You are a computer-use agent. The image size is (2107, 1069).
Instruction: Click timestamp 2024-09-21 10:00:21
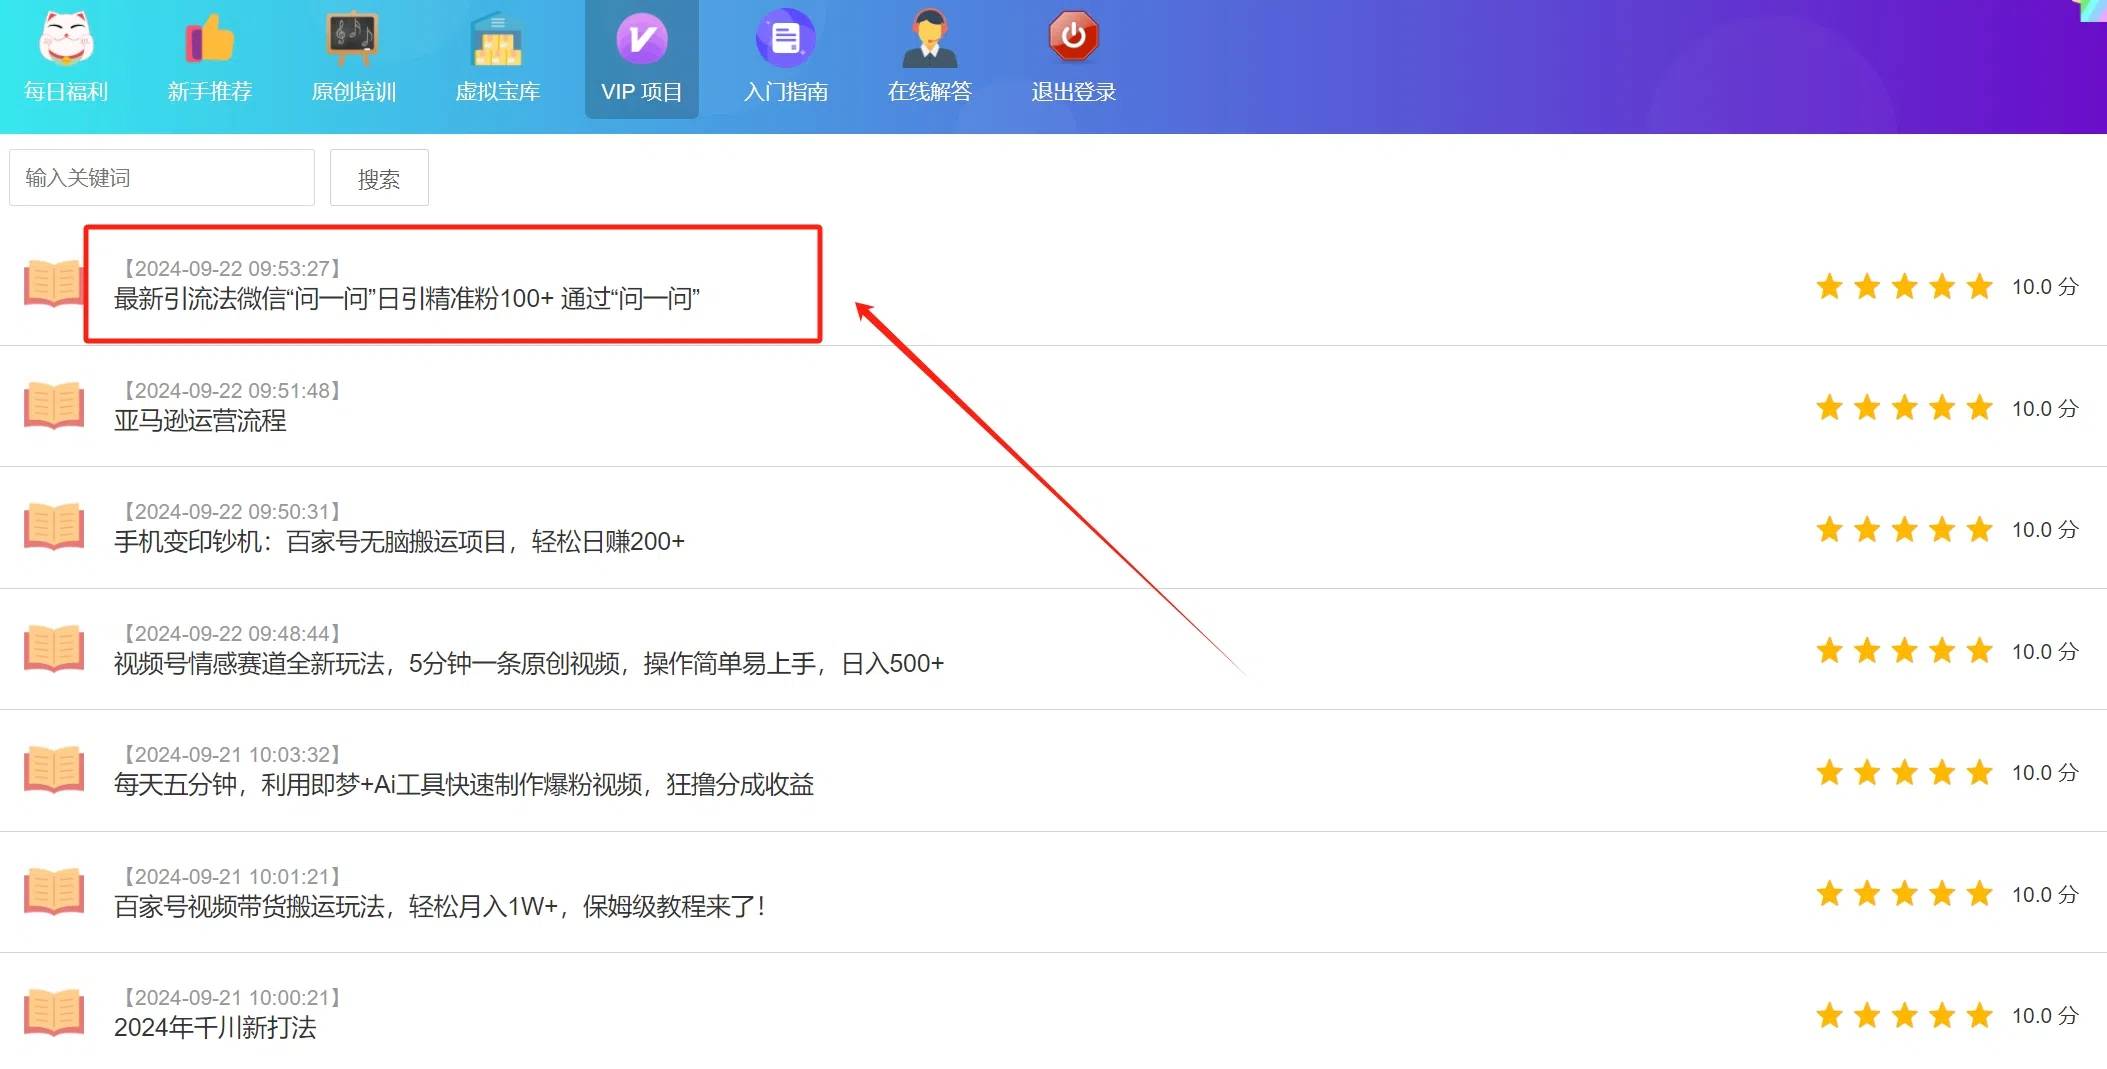pyautogui.click(x=232, y=998)
